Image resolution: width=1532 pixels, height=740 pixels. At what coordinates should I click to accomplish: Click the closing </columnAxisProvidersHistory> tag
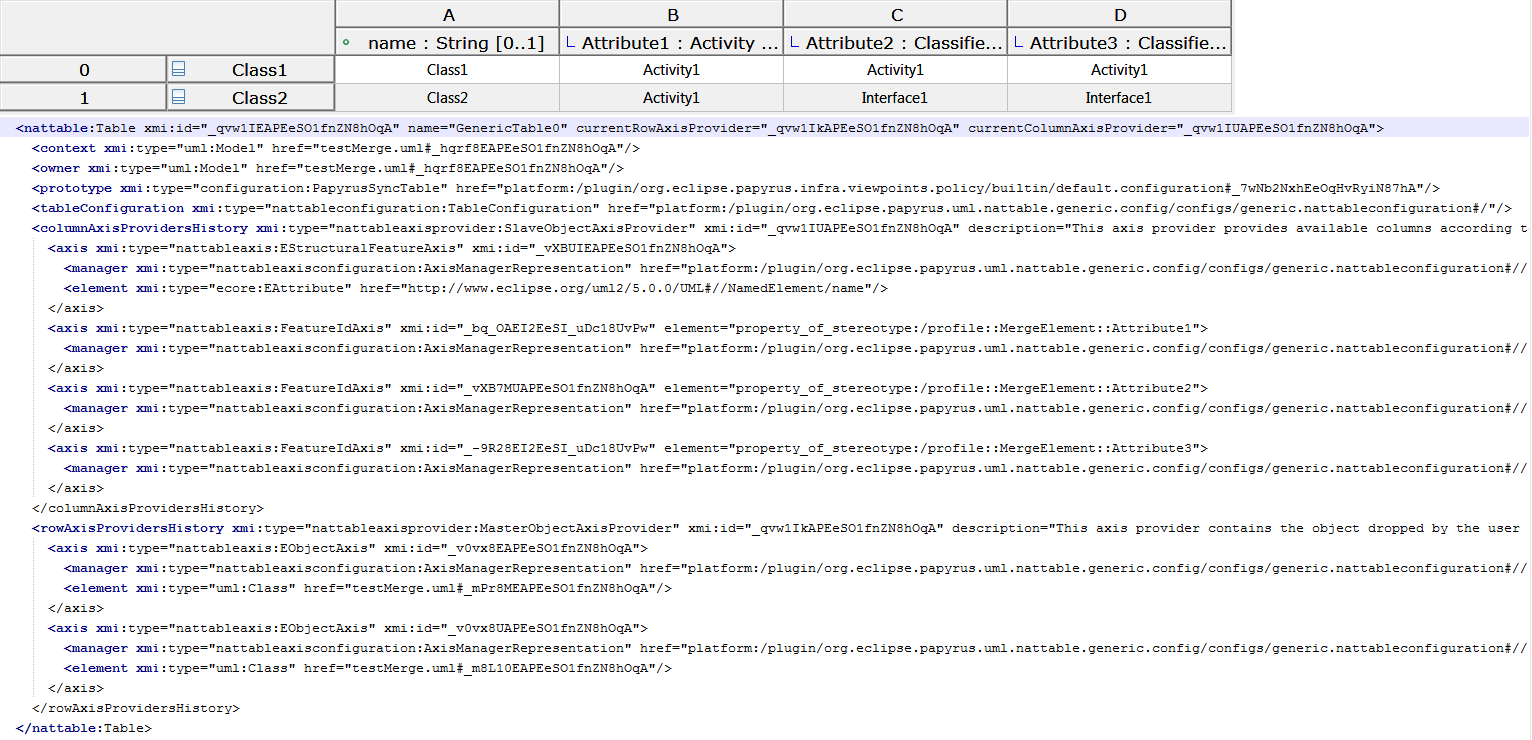(x=148, y=508)
